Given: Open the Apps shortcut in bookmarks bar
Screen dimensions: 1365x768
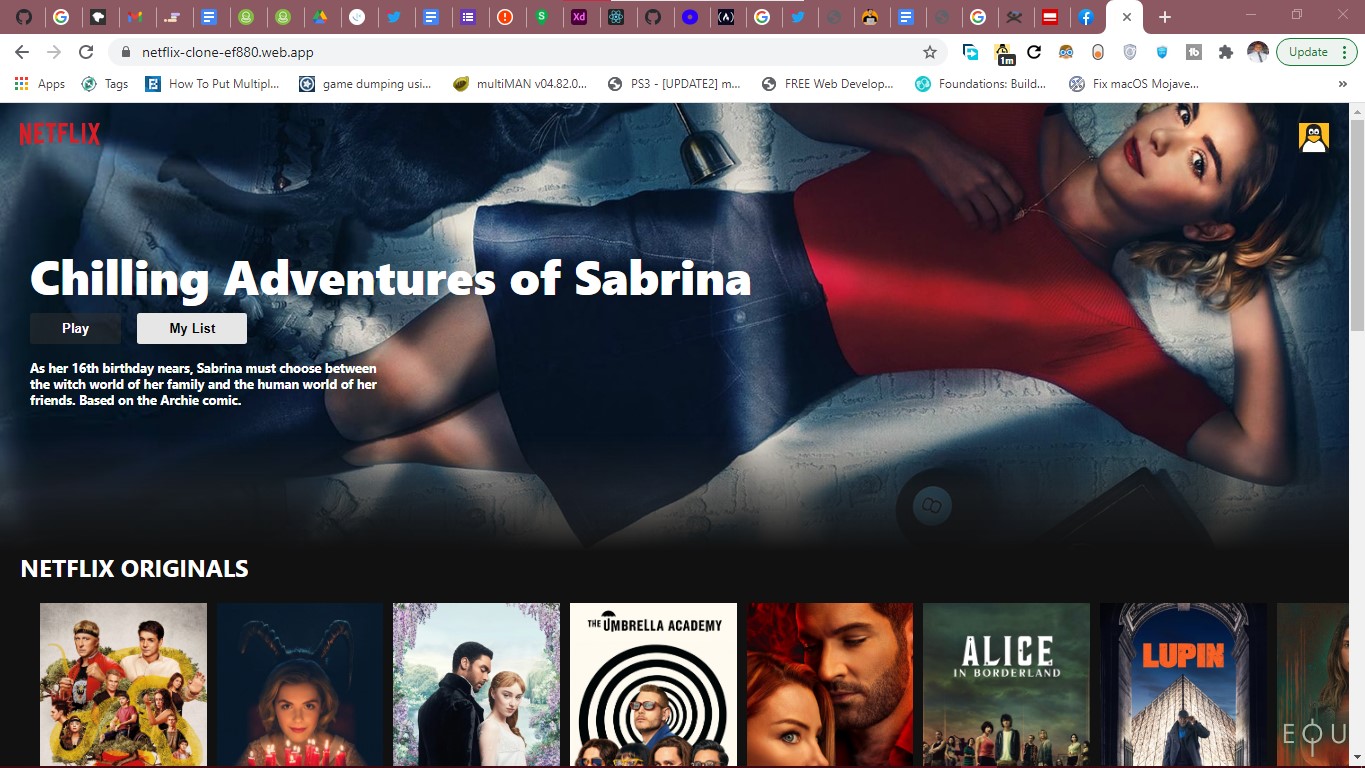Looking at the screenshot, I should point(40,84).
